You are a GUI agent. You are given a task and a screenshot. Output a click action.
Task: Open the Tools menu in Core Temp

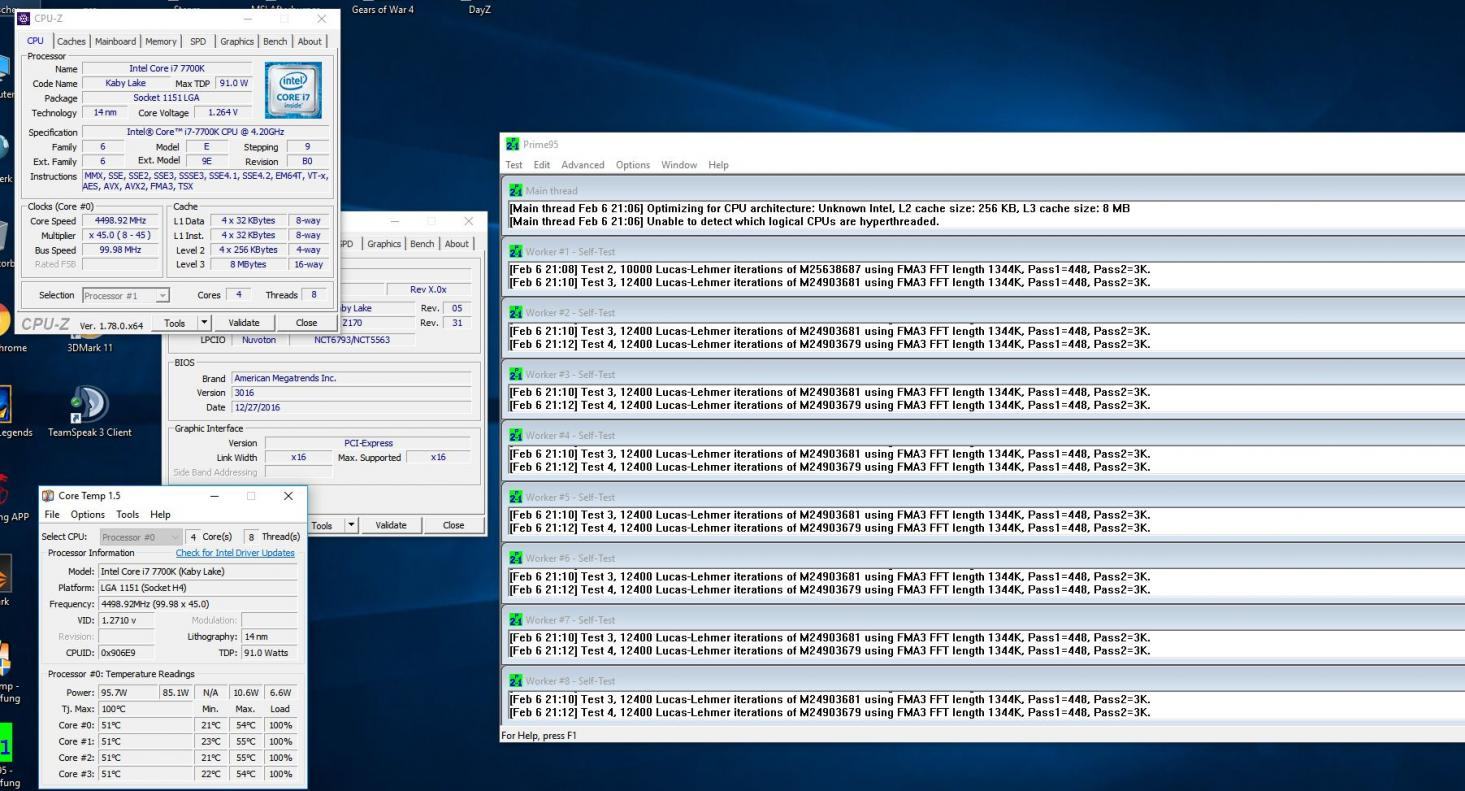(x=128, y=514)
